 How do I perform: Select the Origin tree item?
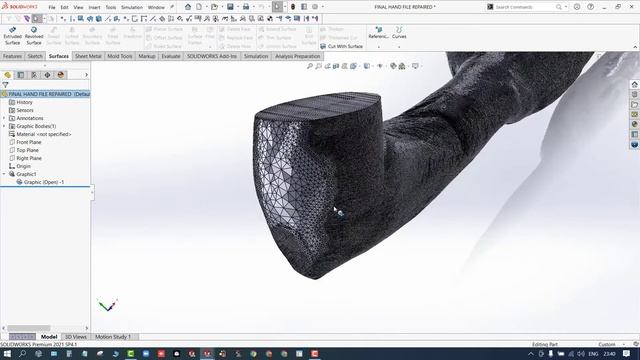click(x=23, y=167)
